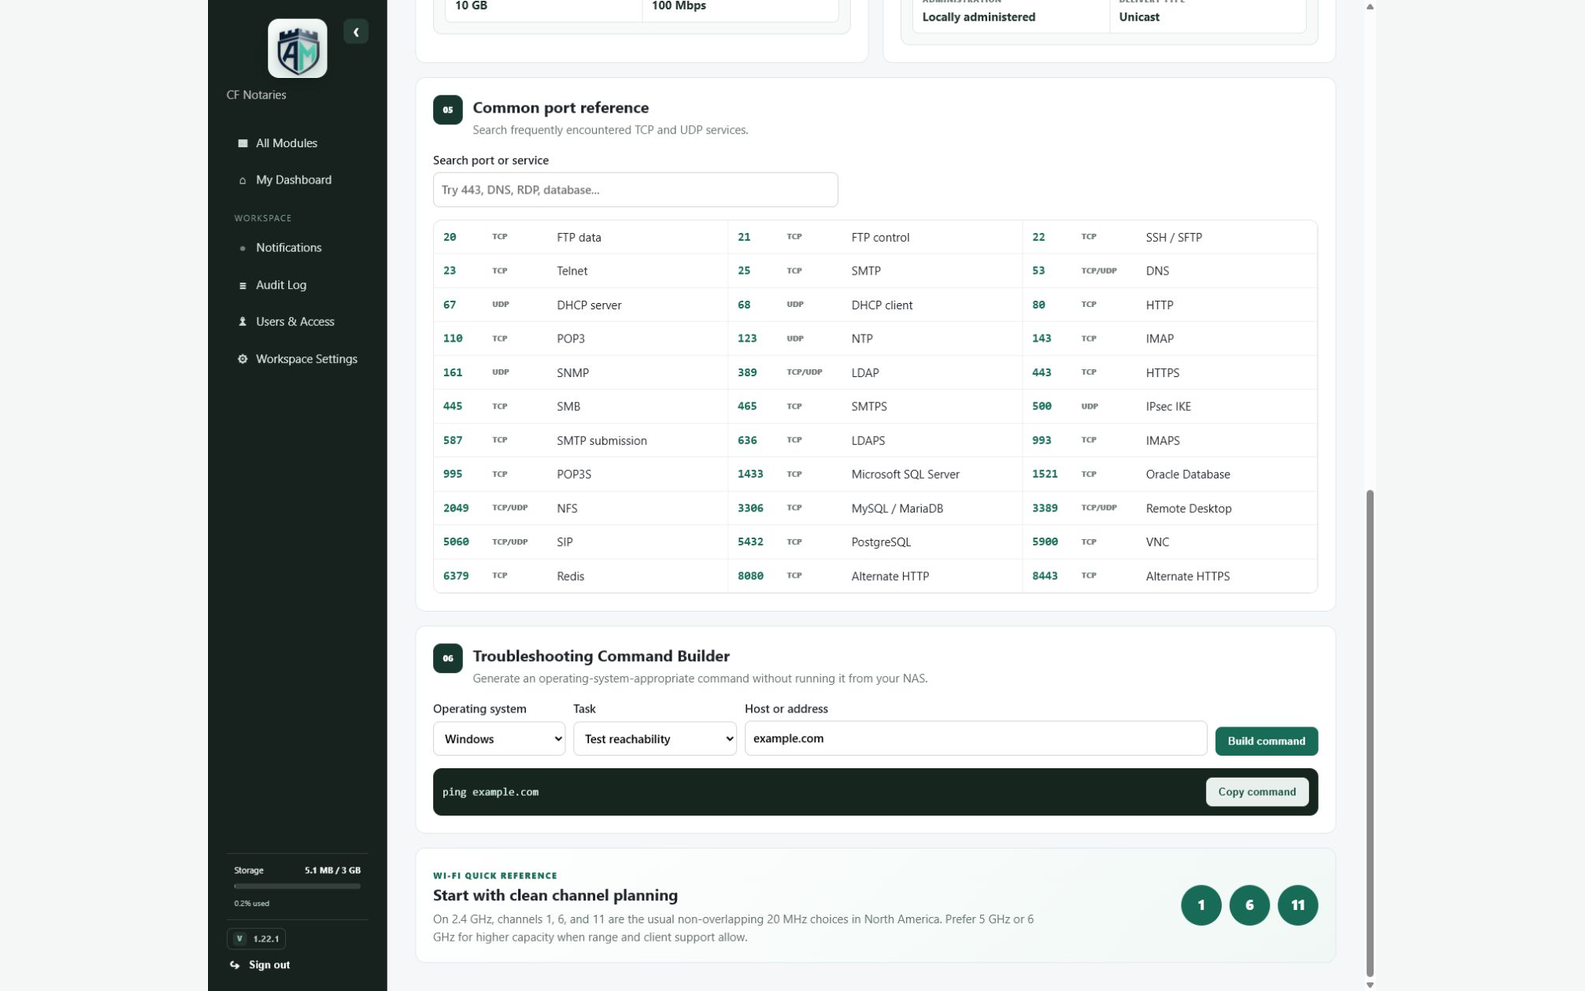Click the Notifications dot icon

click(x=242, y=248)
